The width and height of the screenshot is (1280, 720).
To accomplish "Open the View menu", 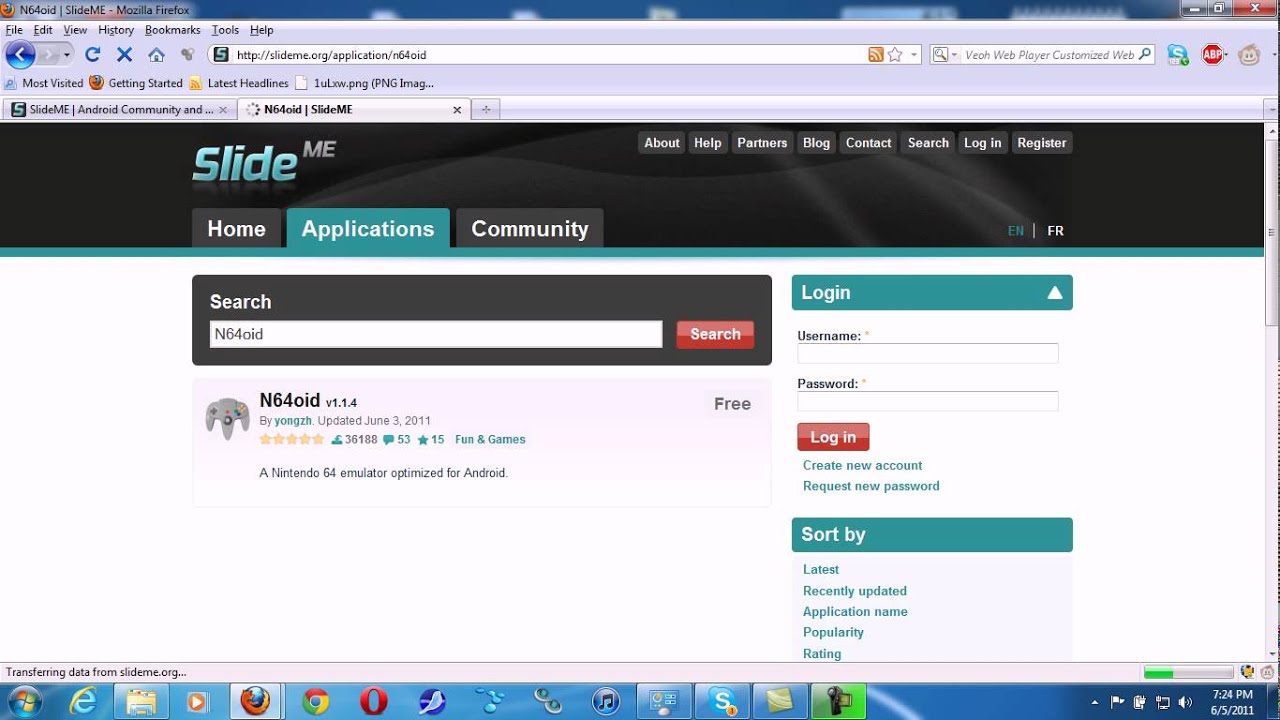I will tap(75, 30).
